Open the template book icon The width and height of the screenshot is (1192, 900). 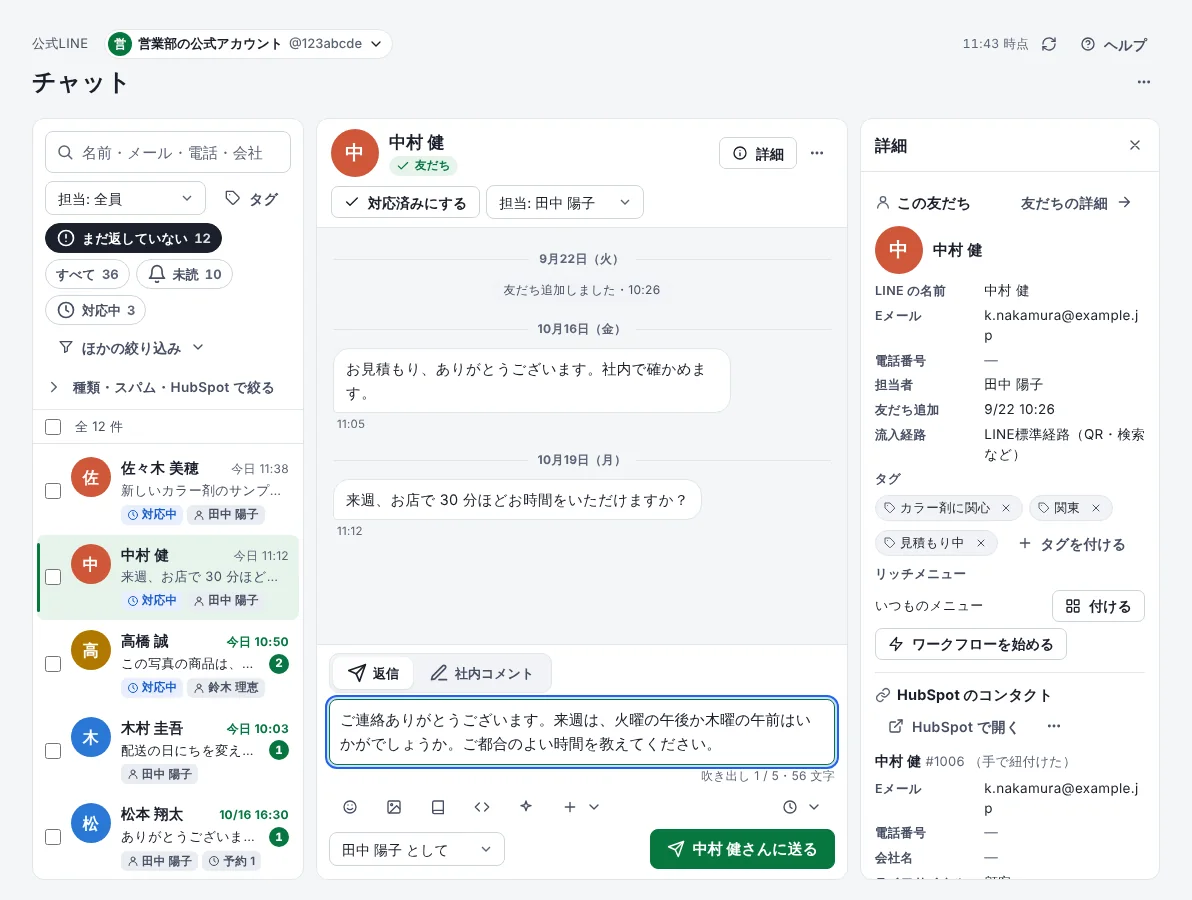[438, 807]
